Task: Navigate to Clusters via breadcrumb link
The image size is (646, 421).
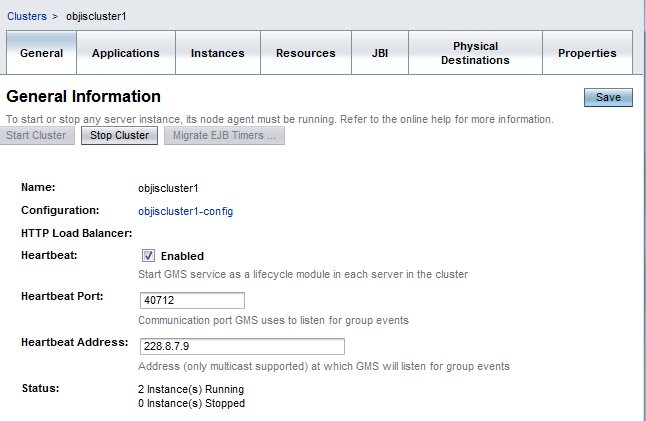Action: tap(26, 17)
